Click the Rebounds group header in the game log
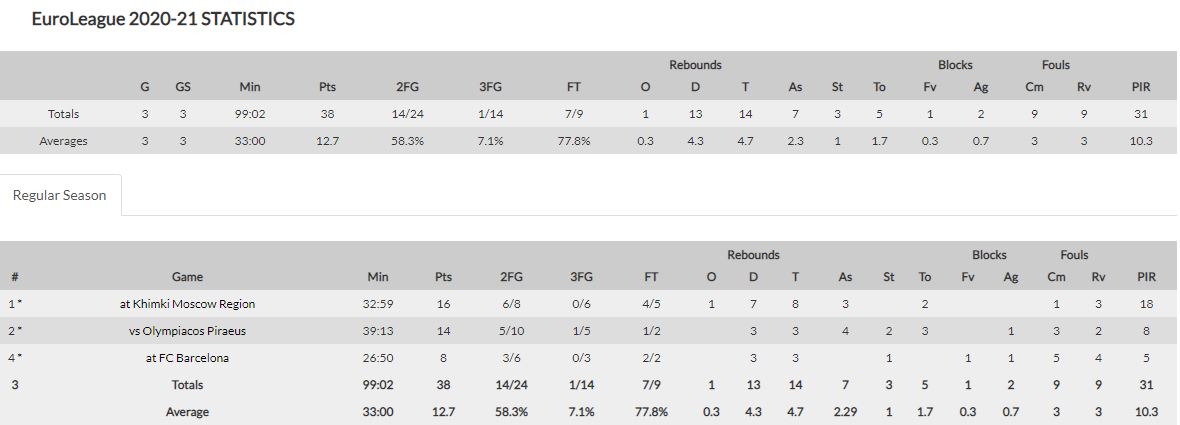 click(x=753, y=255)
